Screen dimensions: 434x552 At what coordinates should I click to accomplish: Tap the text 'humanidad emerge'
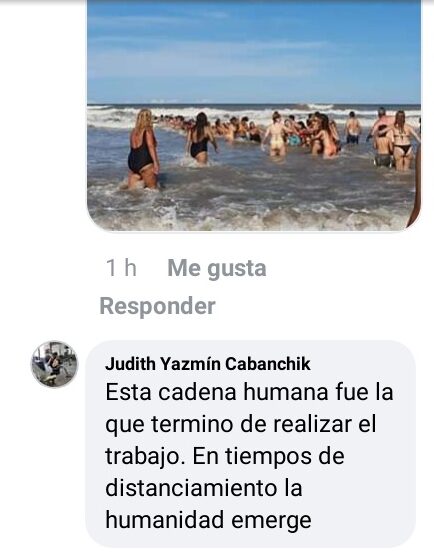[x=208, y=520]
